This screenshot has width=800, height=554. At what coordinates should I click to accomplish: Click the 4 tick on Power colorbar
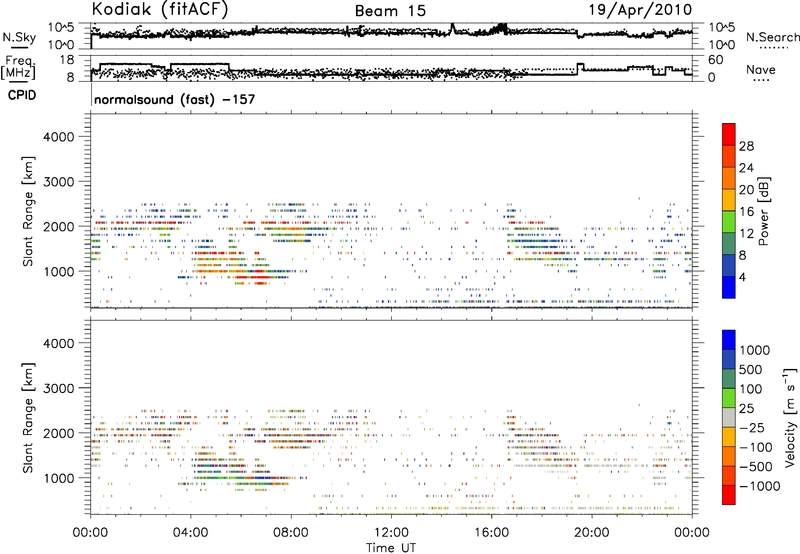(x=742, y=277)
